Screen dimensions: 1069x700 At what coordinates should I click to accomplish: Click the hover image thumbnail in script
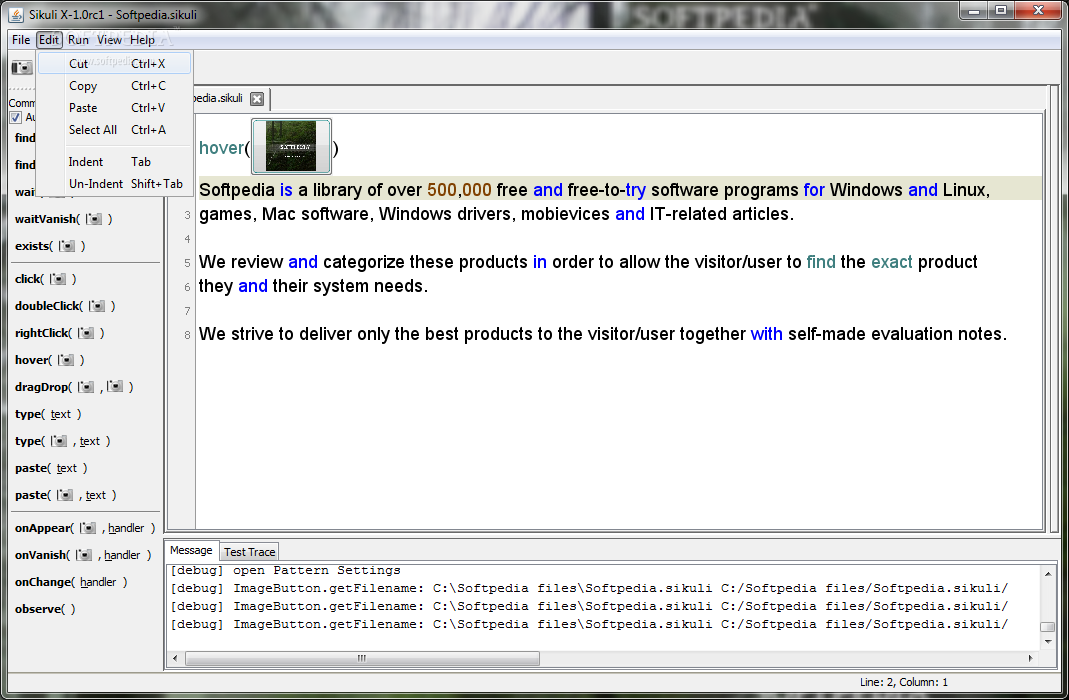(291, 146)
